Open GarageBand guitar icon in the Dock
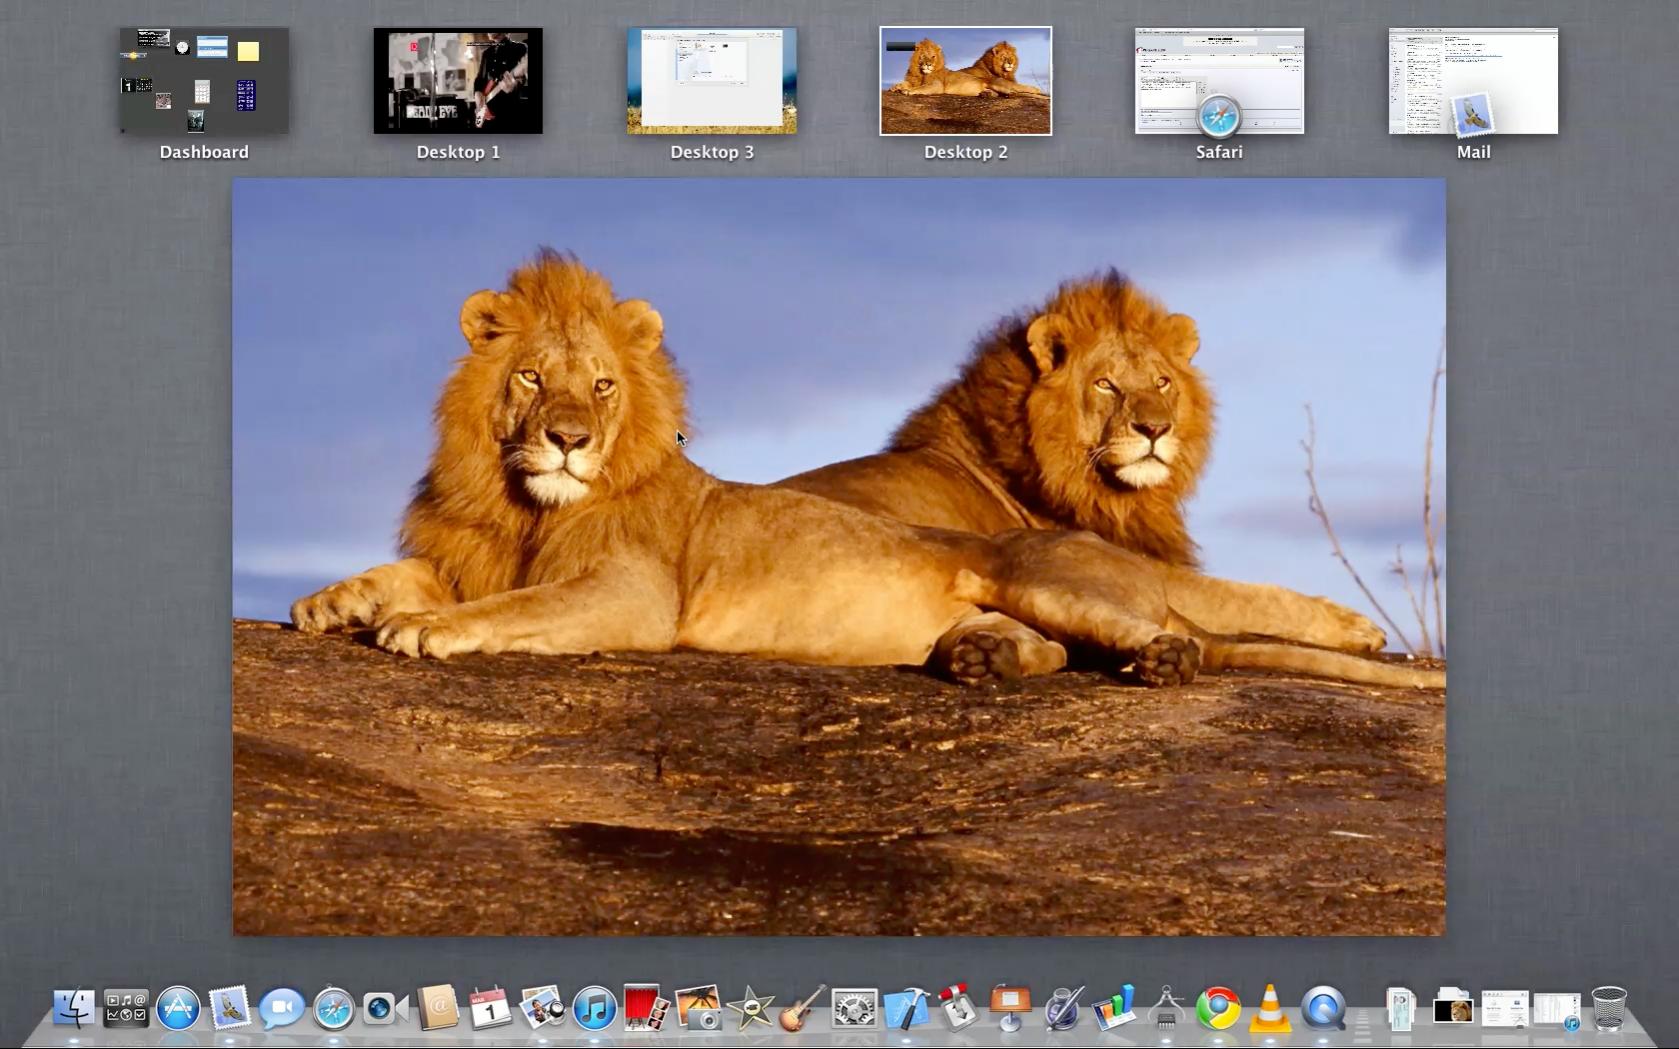 tap(802, 1008)
